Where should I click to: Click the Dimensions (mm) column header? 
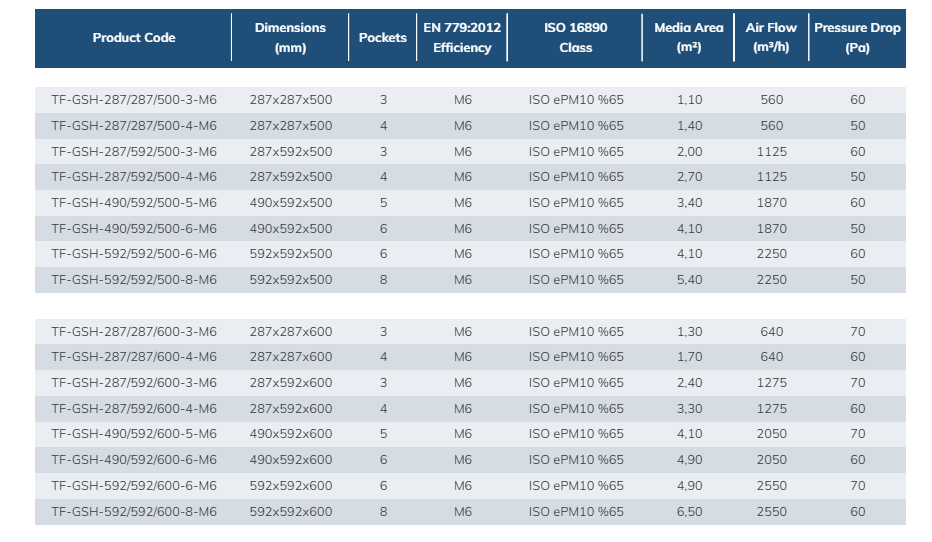[290, 38]
